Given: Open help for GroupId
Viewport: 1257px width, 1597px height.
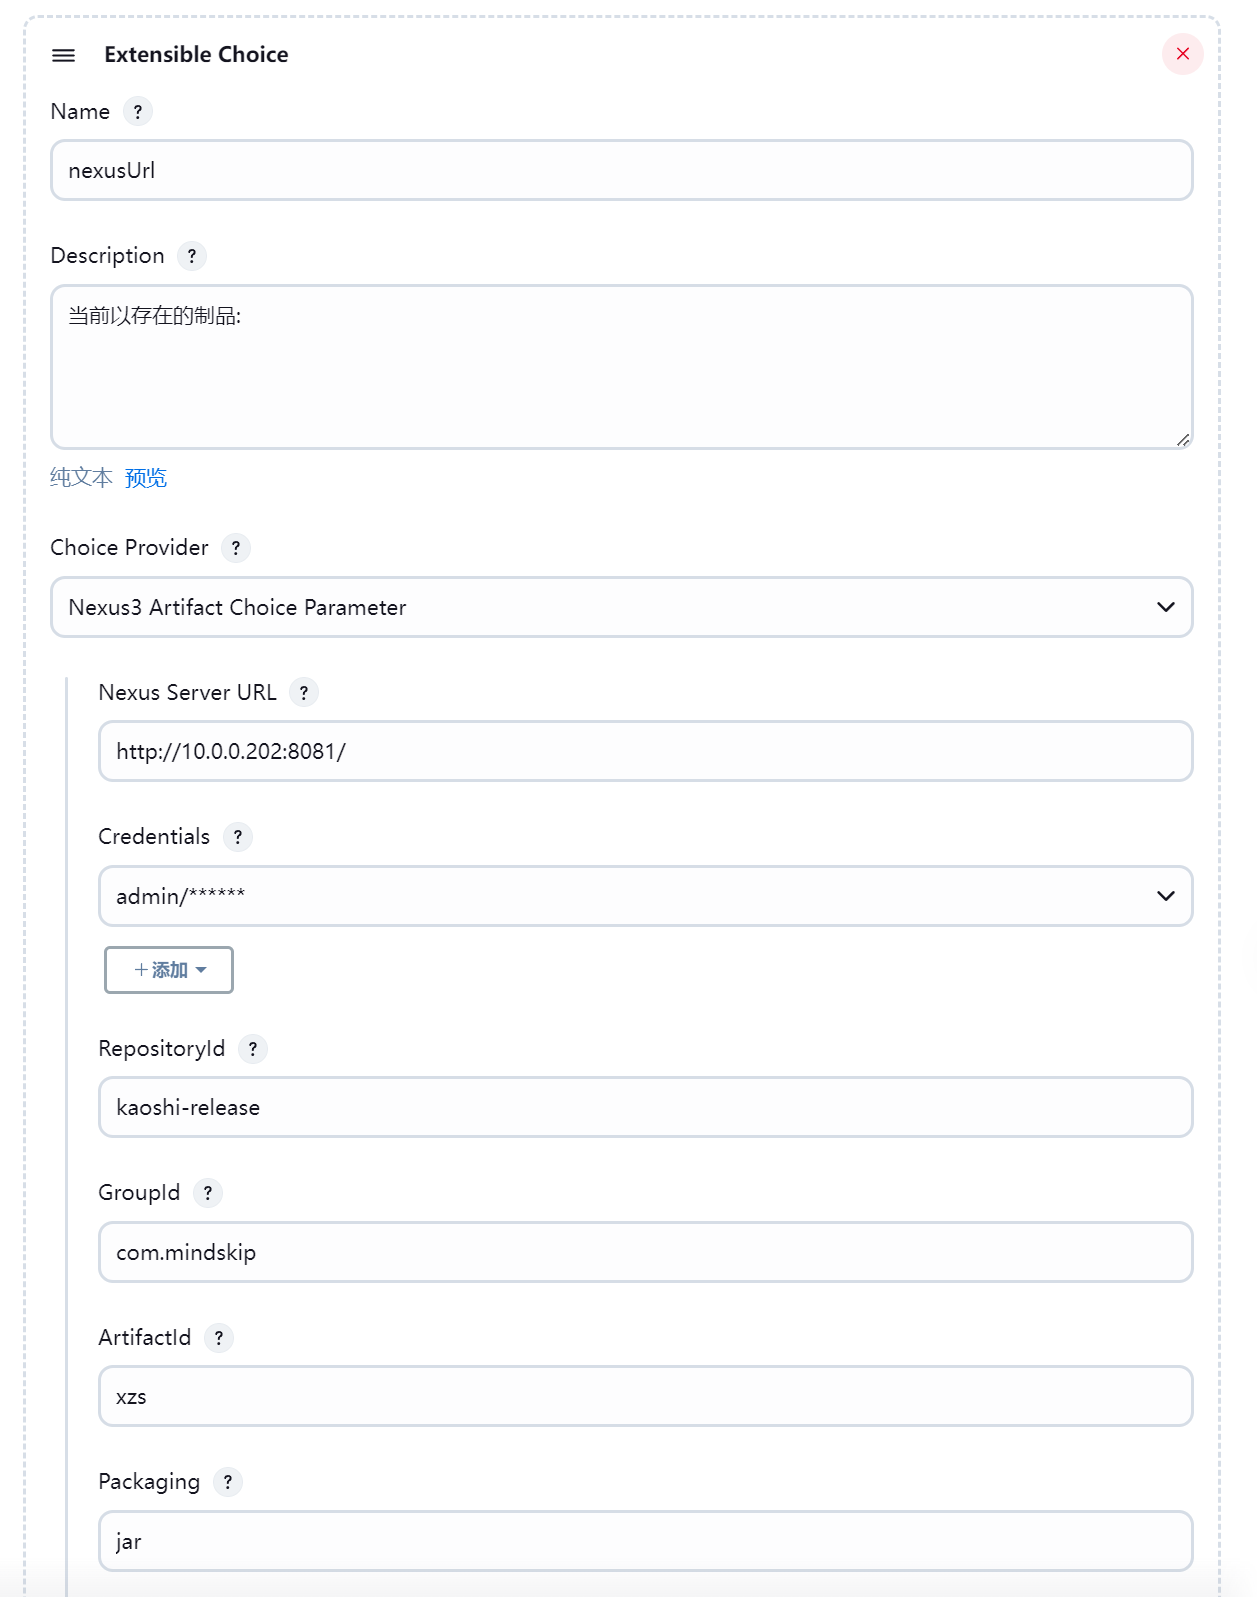Looking at the screenshot, I should tap(208, 1193).
